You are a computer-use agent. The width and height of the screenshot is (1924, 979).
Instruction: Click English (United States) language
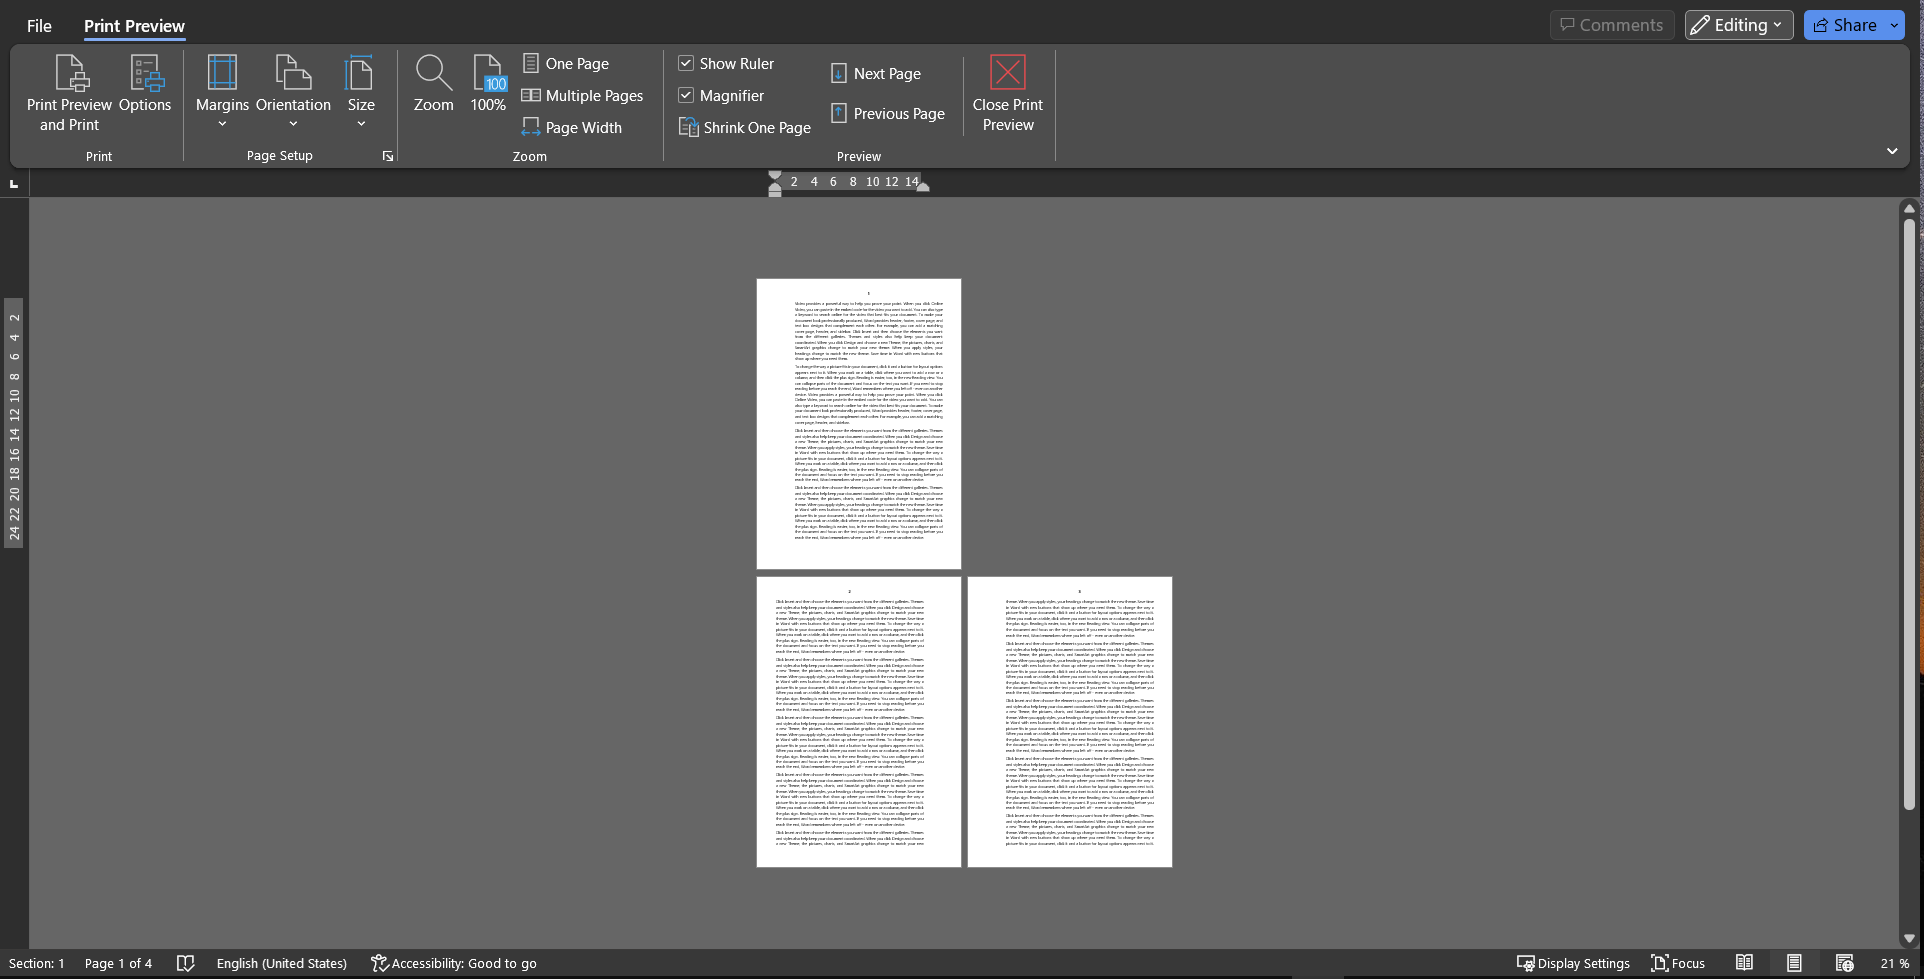tap(282, 963)
